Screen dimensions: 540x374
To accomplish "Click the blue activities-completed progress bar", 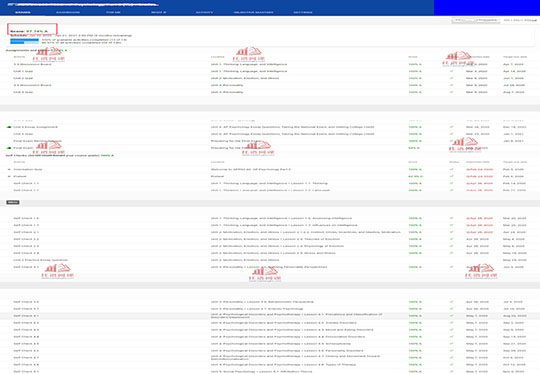I will coord(24,40).
